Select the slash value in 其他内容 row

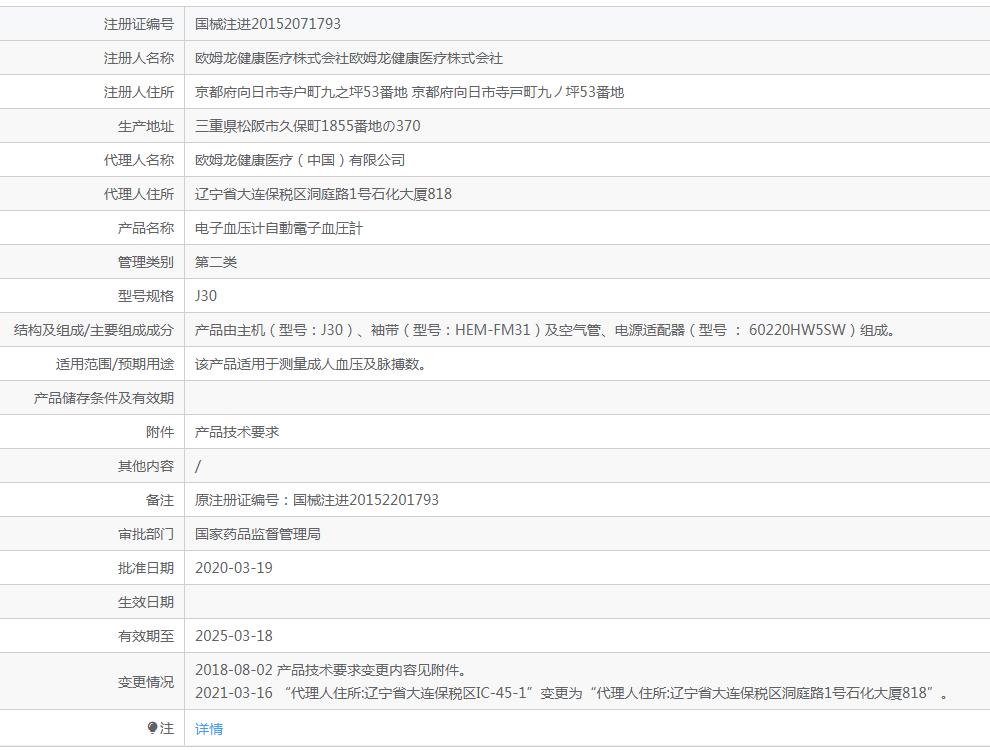[198, 466]
